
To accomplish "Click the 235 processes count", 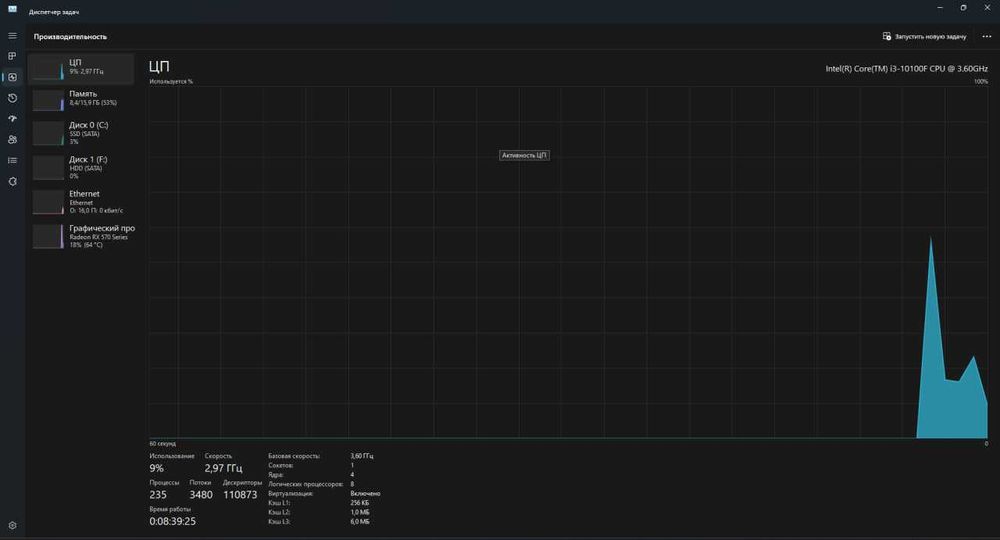I will click(158, 495).
